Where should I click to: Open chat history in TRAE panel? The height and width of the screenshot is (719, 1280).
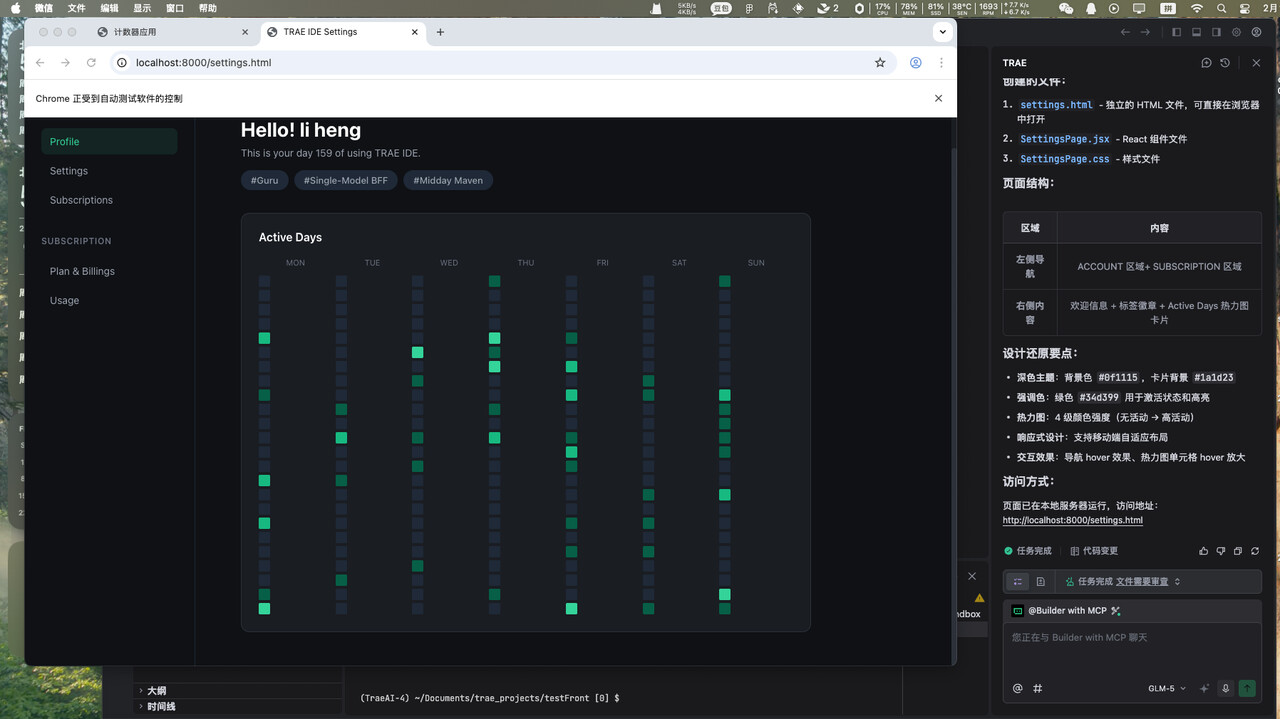1225,63
